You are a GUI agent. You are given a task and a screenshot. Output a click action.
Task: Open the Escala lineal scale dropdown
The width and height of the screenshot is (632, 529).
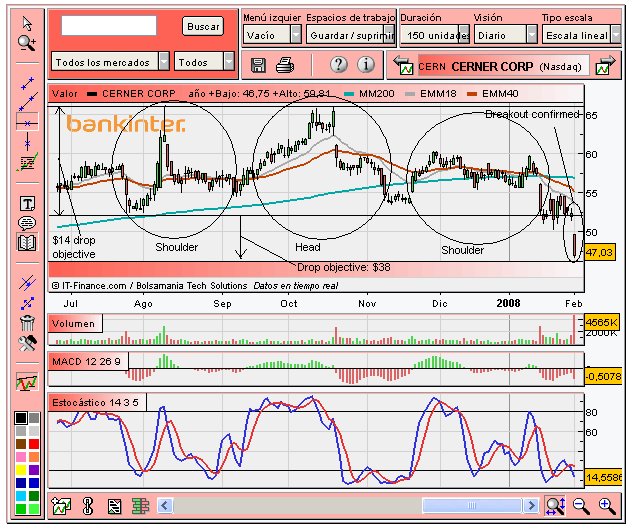[581, 35]
